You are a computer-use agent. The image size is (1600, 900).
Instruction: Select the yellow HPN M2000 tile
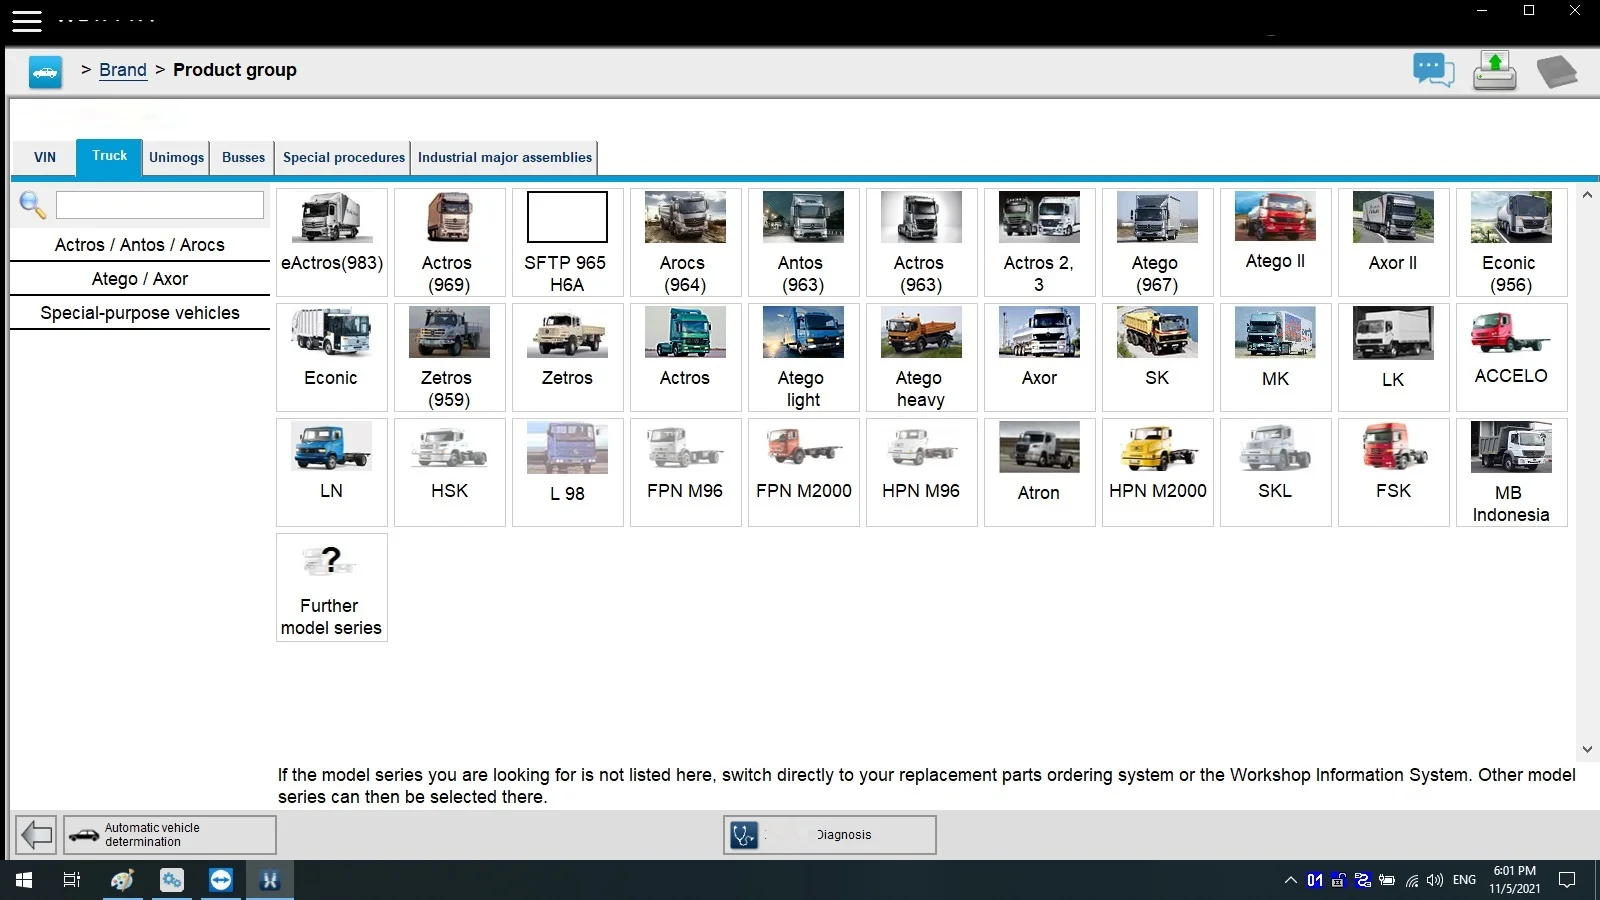point(1158,472)
